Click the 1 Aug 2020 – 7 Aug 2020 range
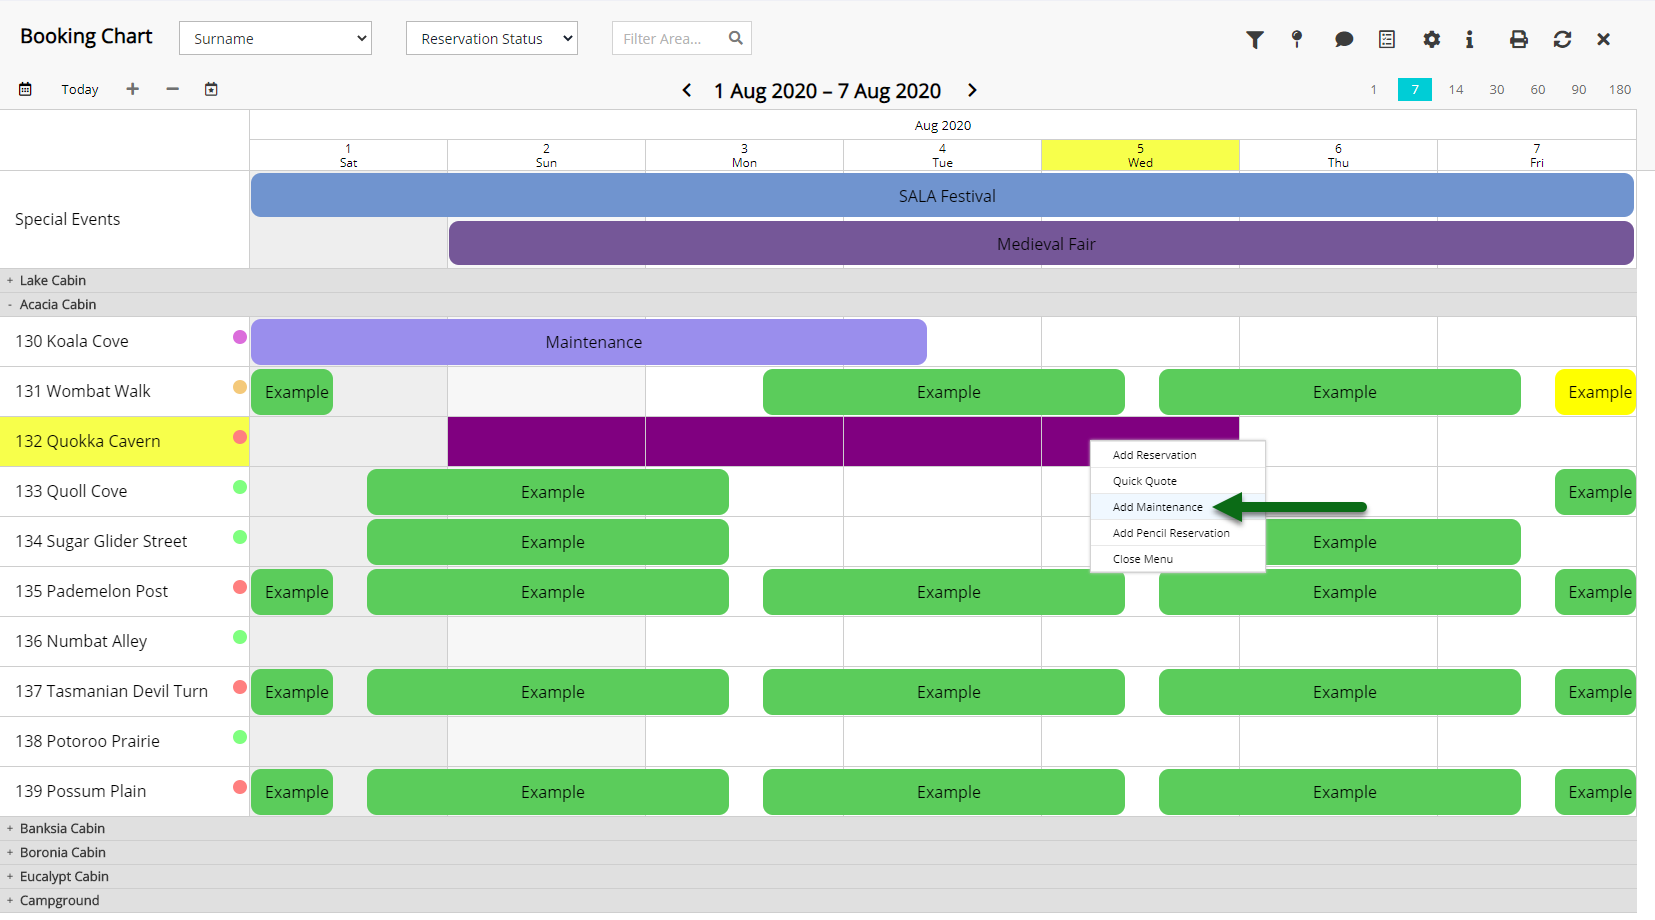The width and height of the screenshot is (1655, 920). [x=827, y=90]
